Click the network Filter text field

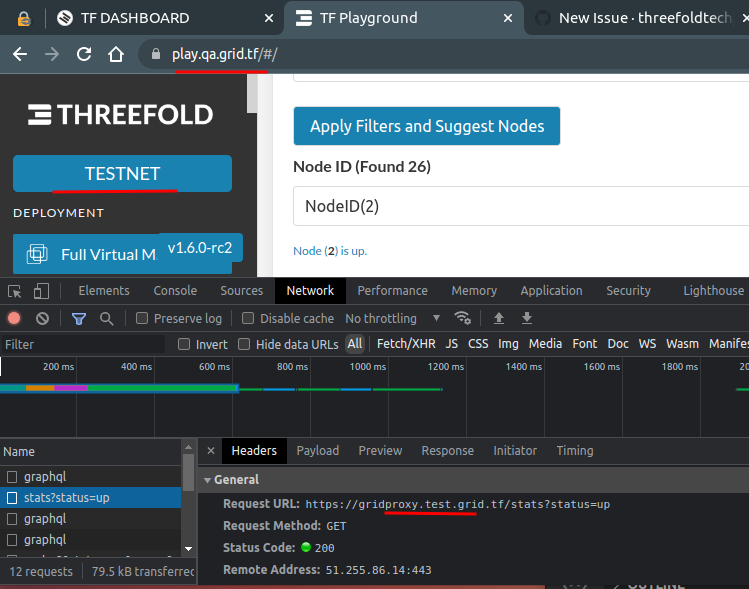(x=83, y=344)
